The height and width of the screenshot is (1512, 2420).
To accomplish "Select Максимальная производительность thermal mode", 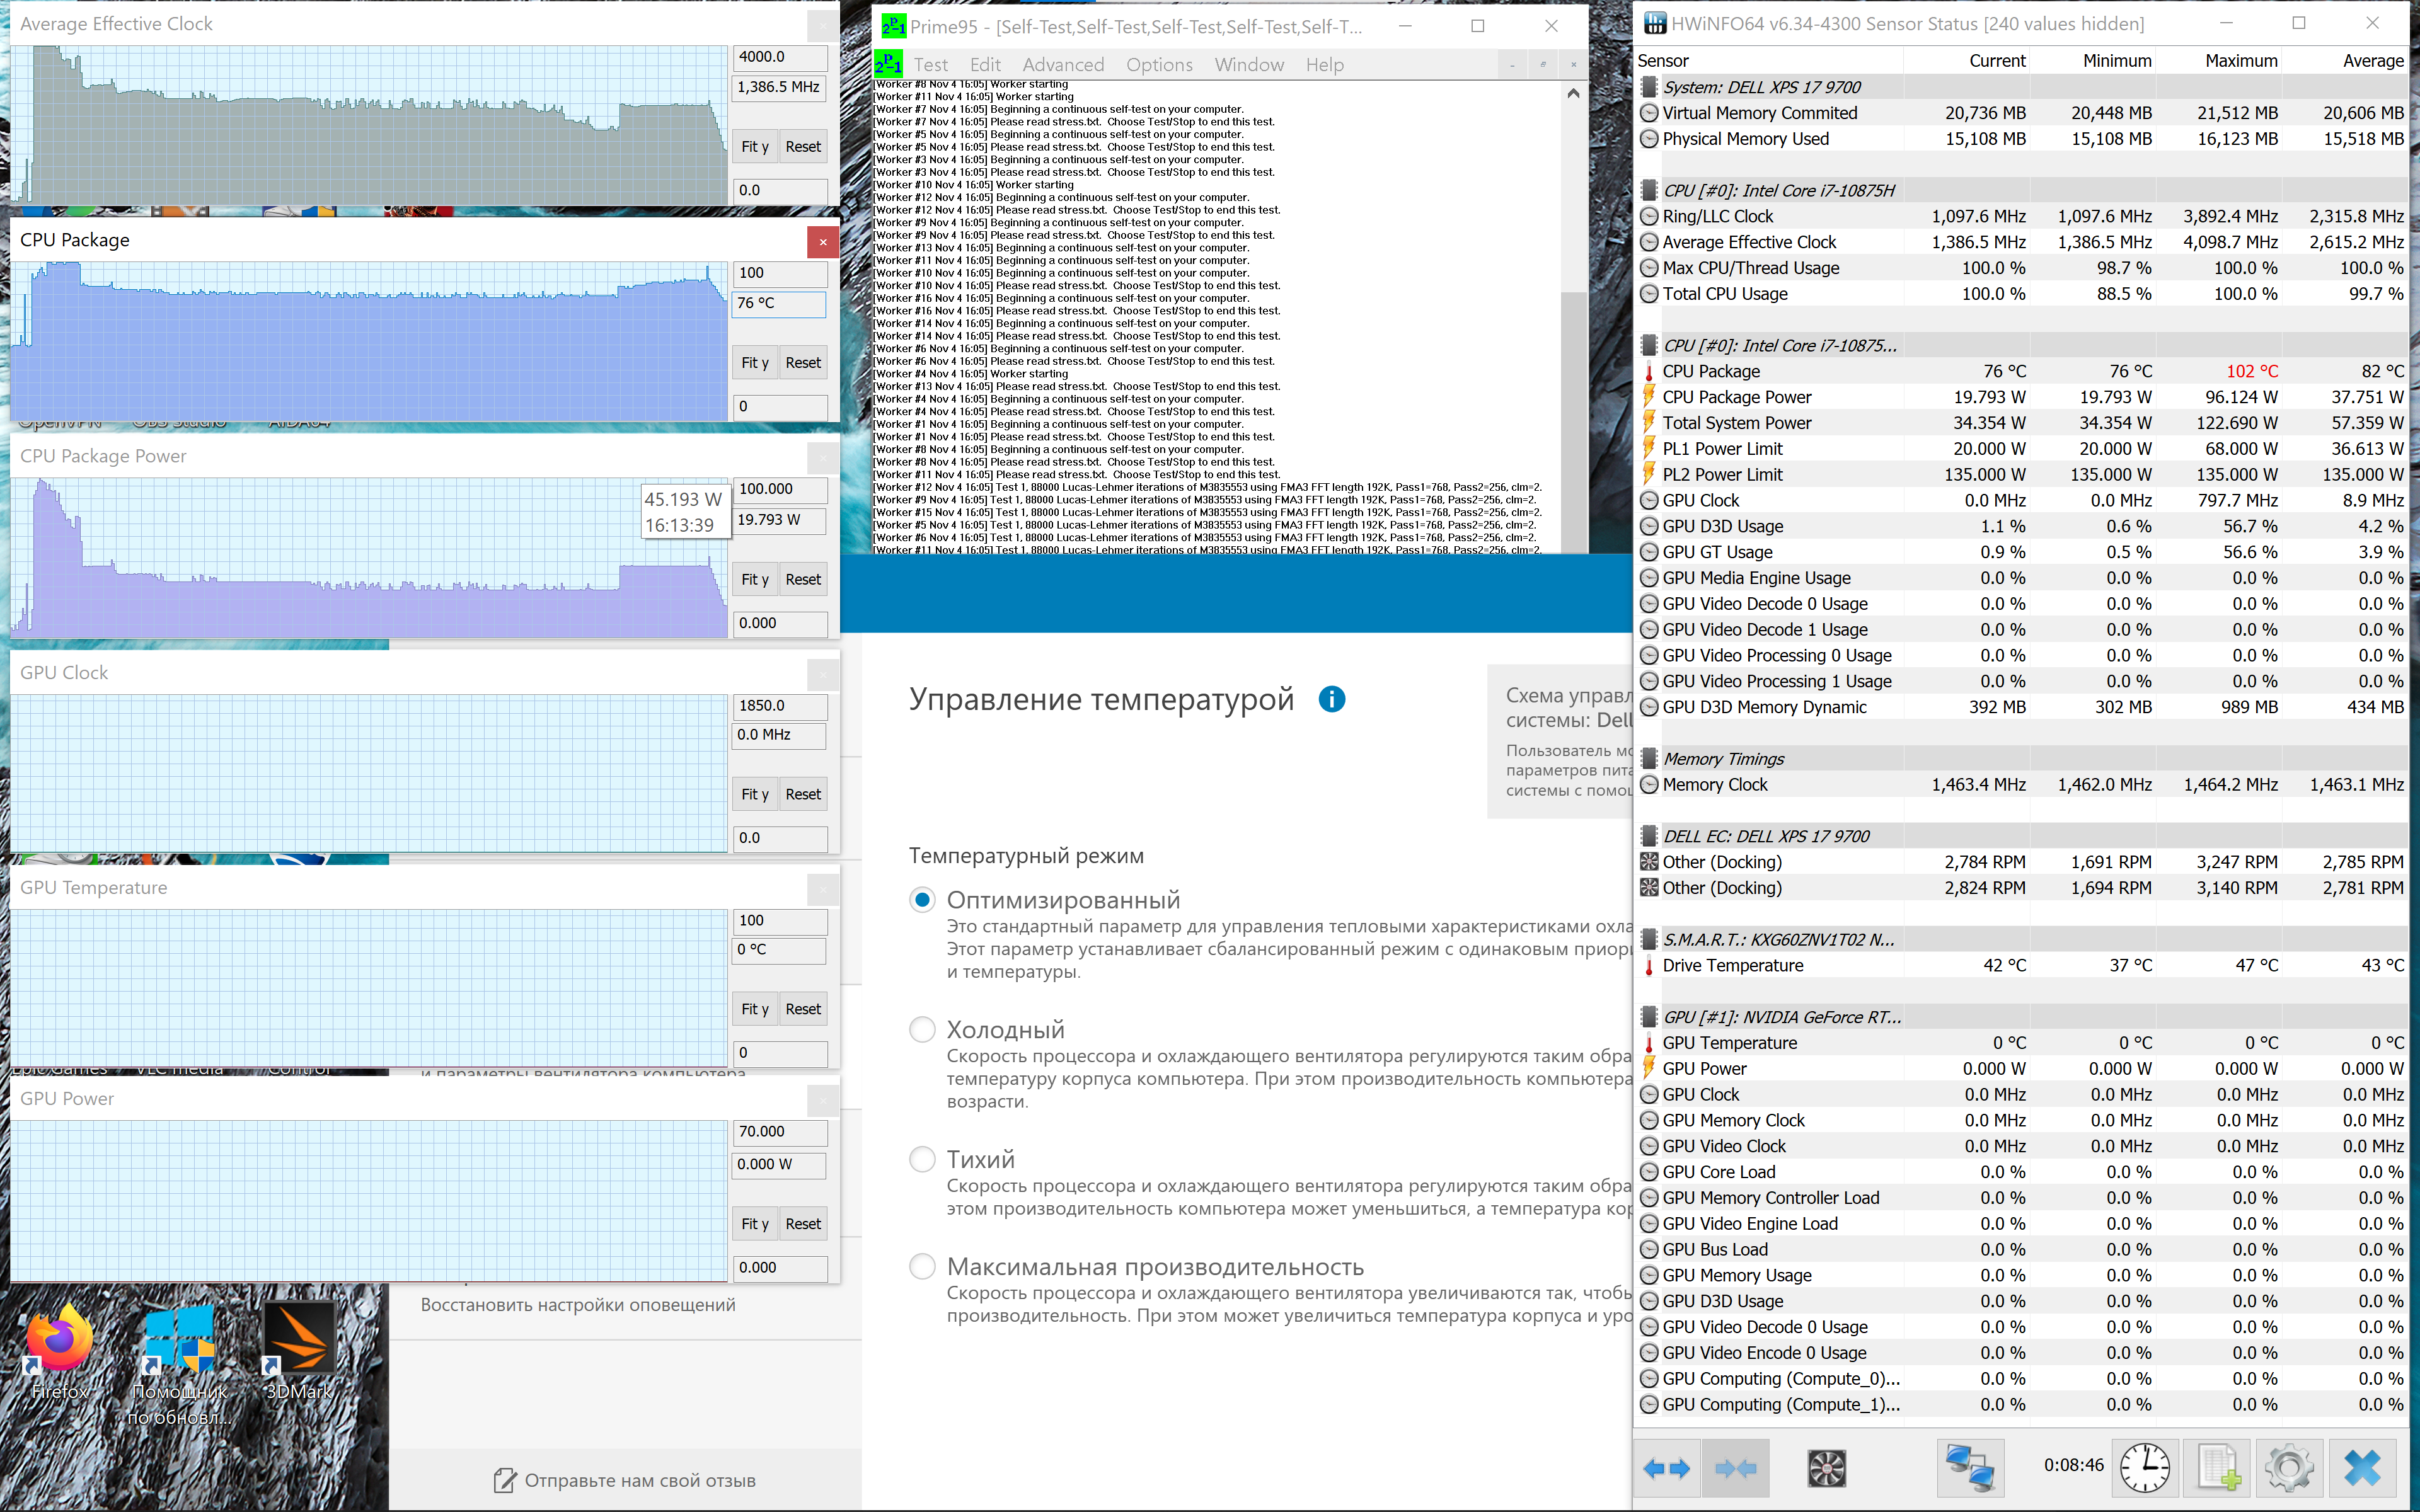I will coord(922,1267).
